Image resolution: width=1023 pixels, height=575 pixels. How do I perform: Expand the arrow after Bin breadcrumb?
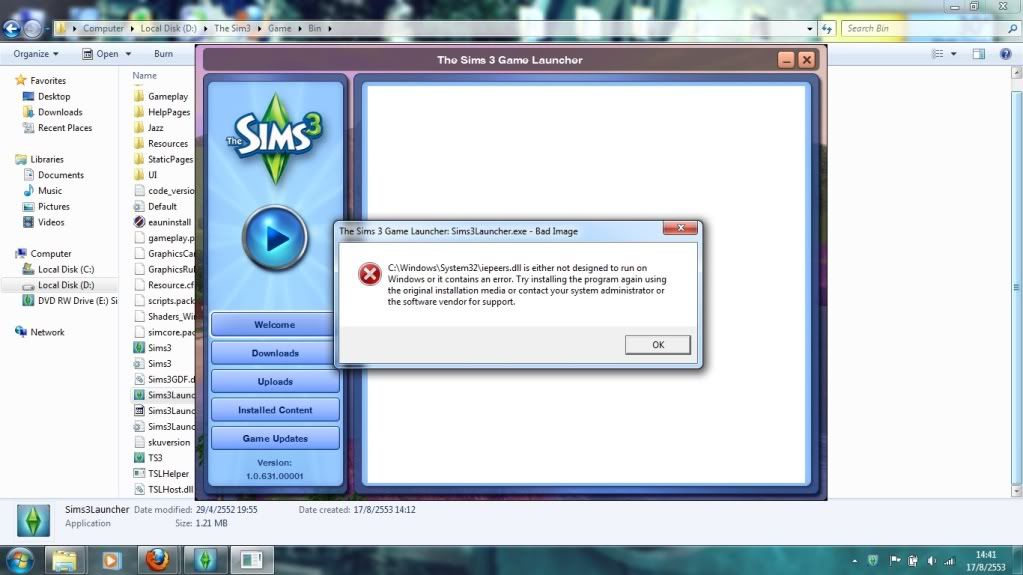pyautogui.click(x=329, y=29)
